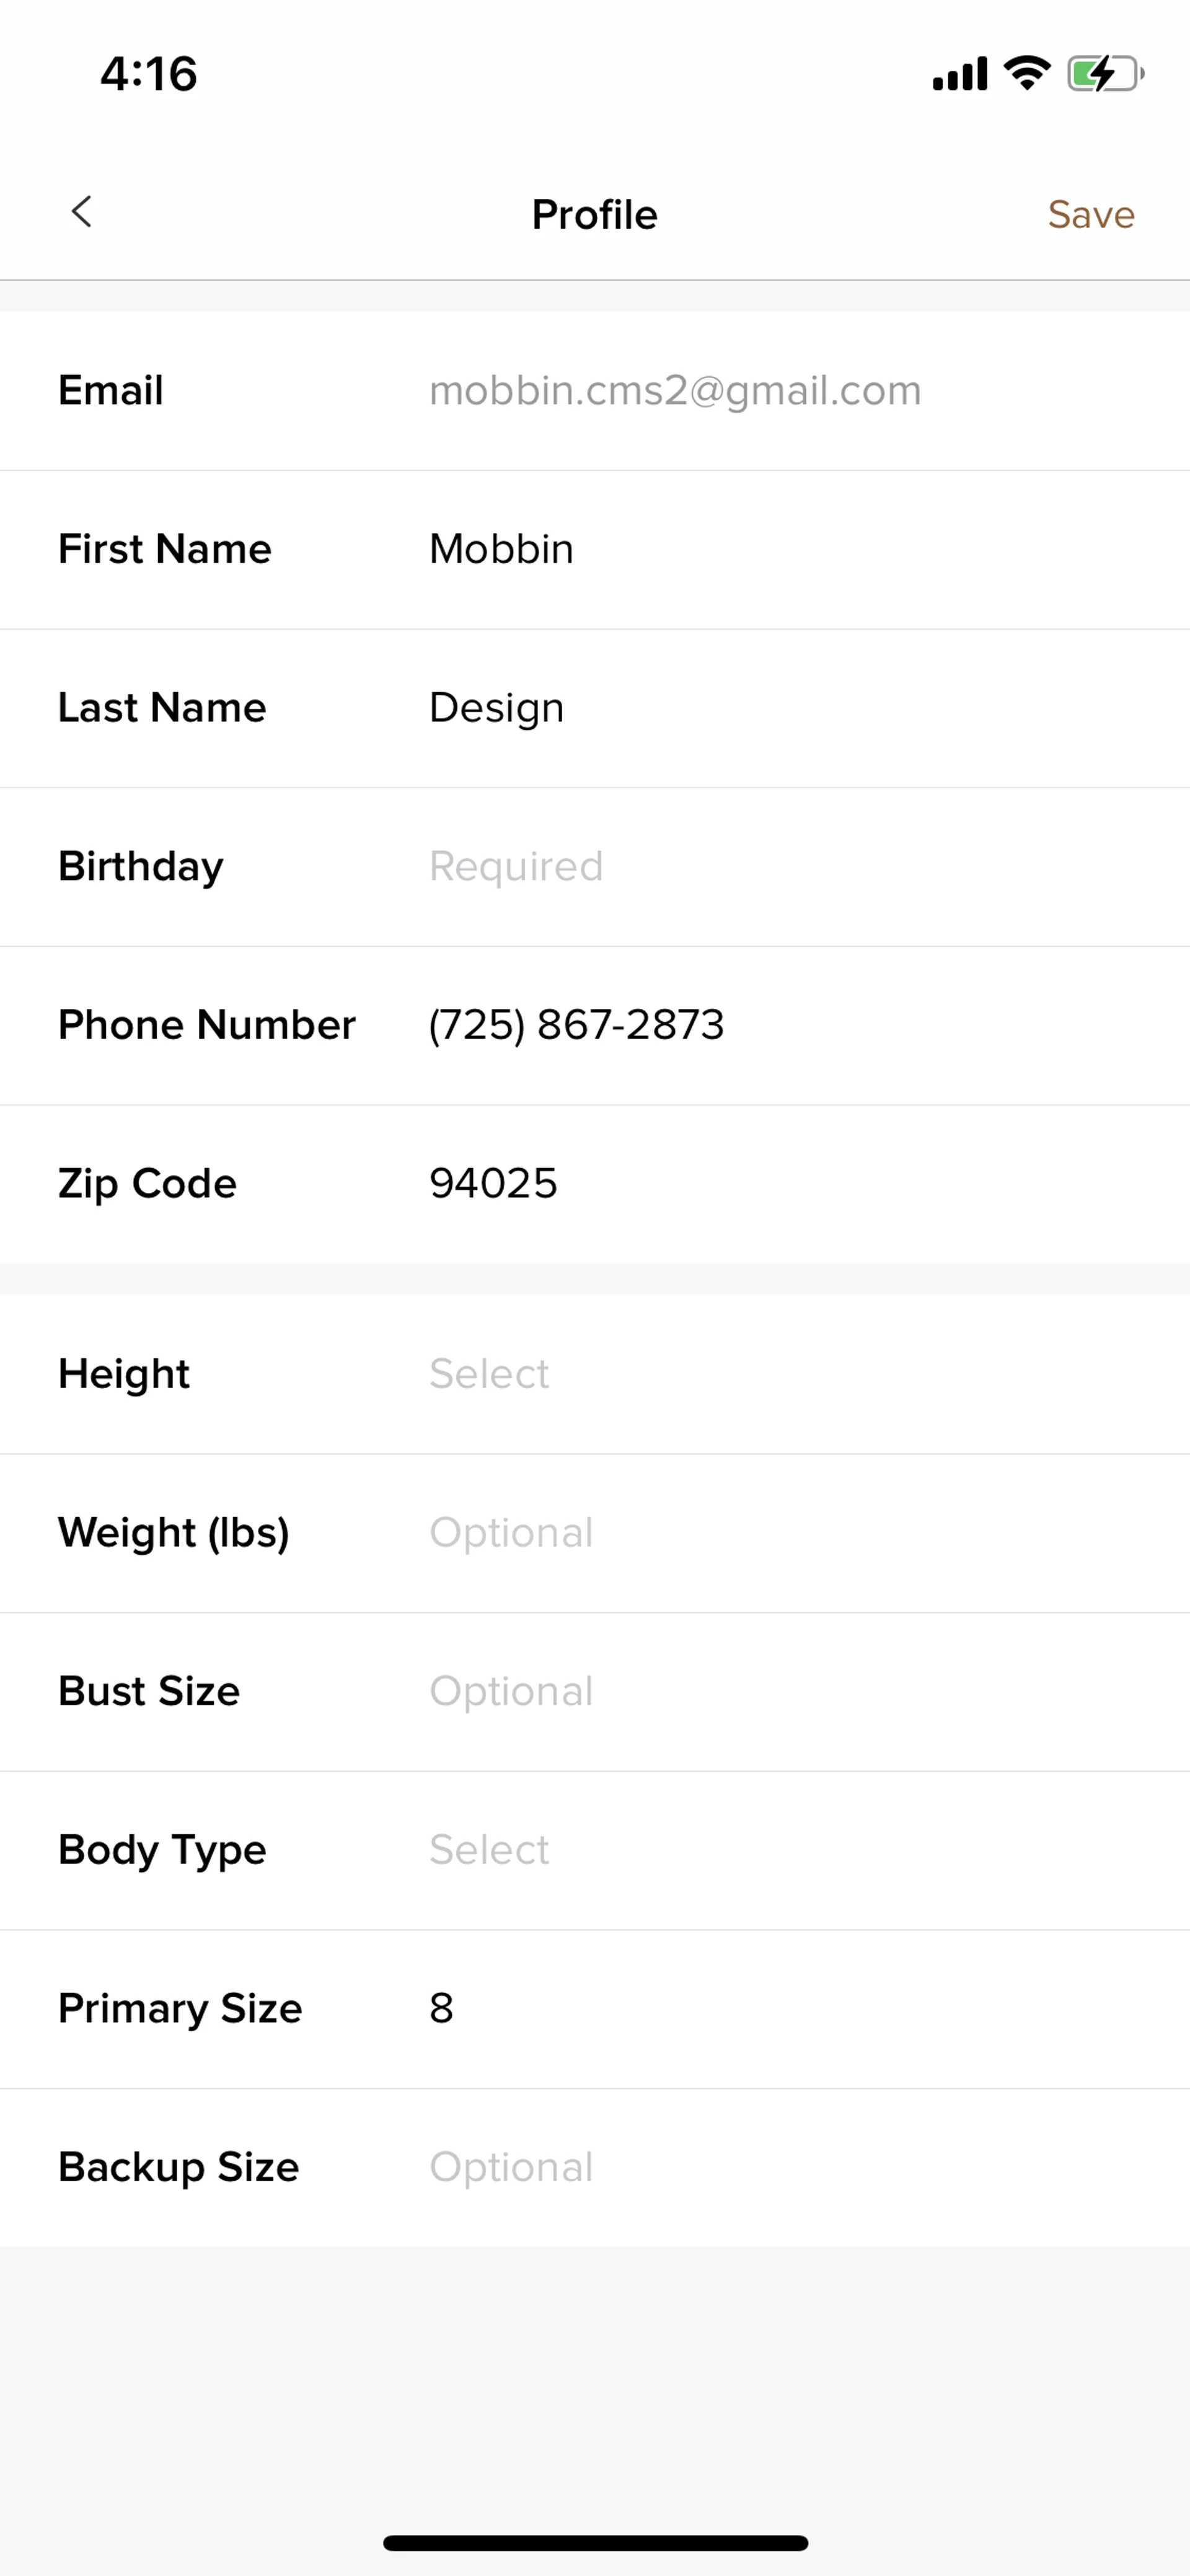Open the Backup Size optional field
1190x2576 pixels.
click(x=511, y=2167)
